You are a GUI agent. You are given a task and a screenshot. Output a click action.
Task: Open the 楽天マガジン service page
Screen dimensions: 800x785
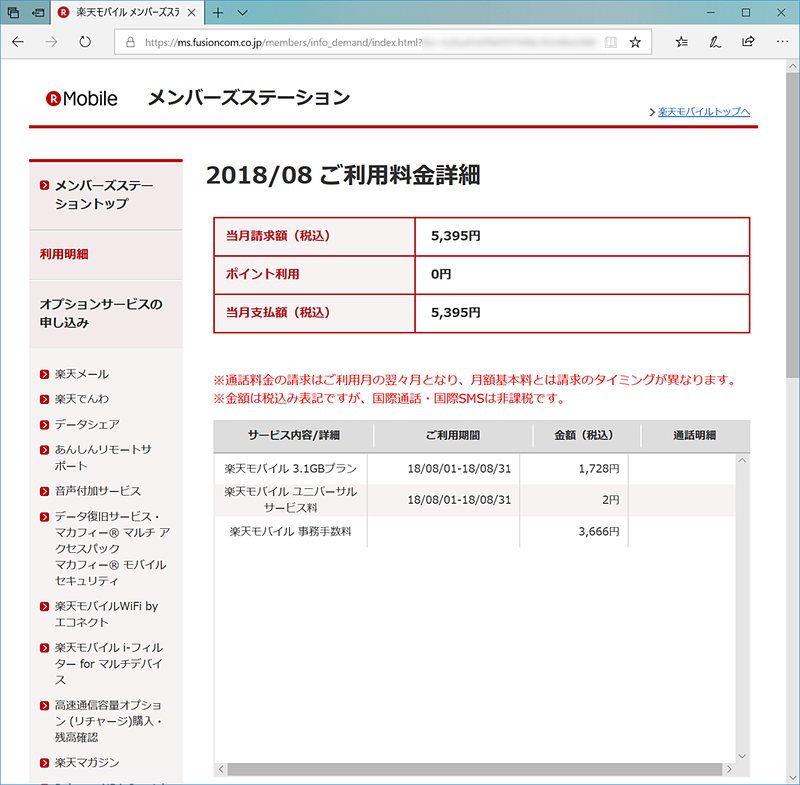[x=84, y=762]
